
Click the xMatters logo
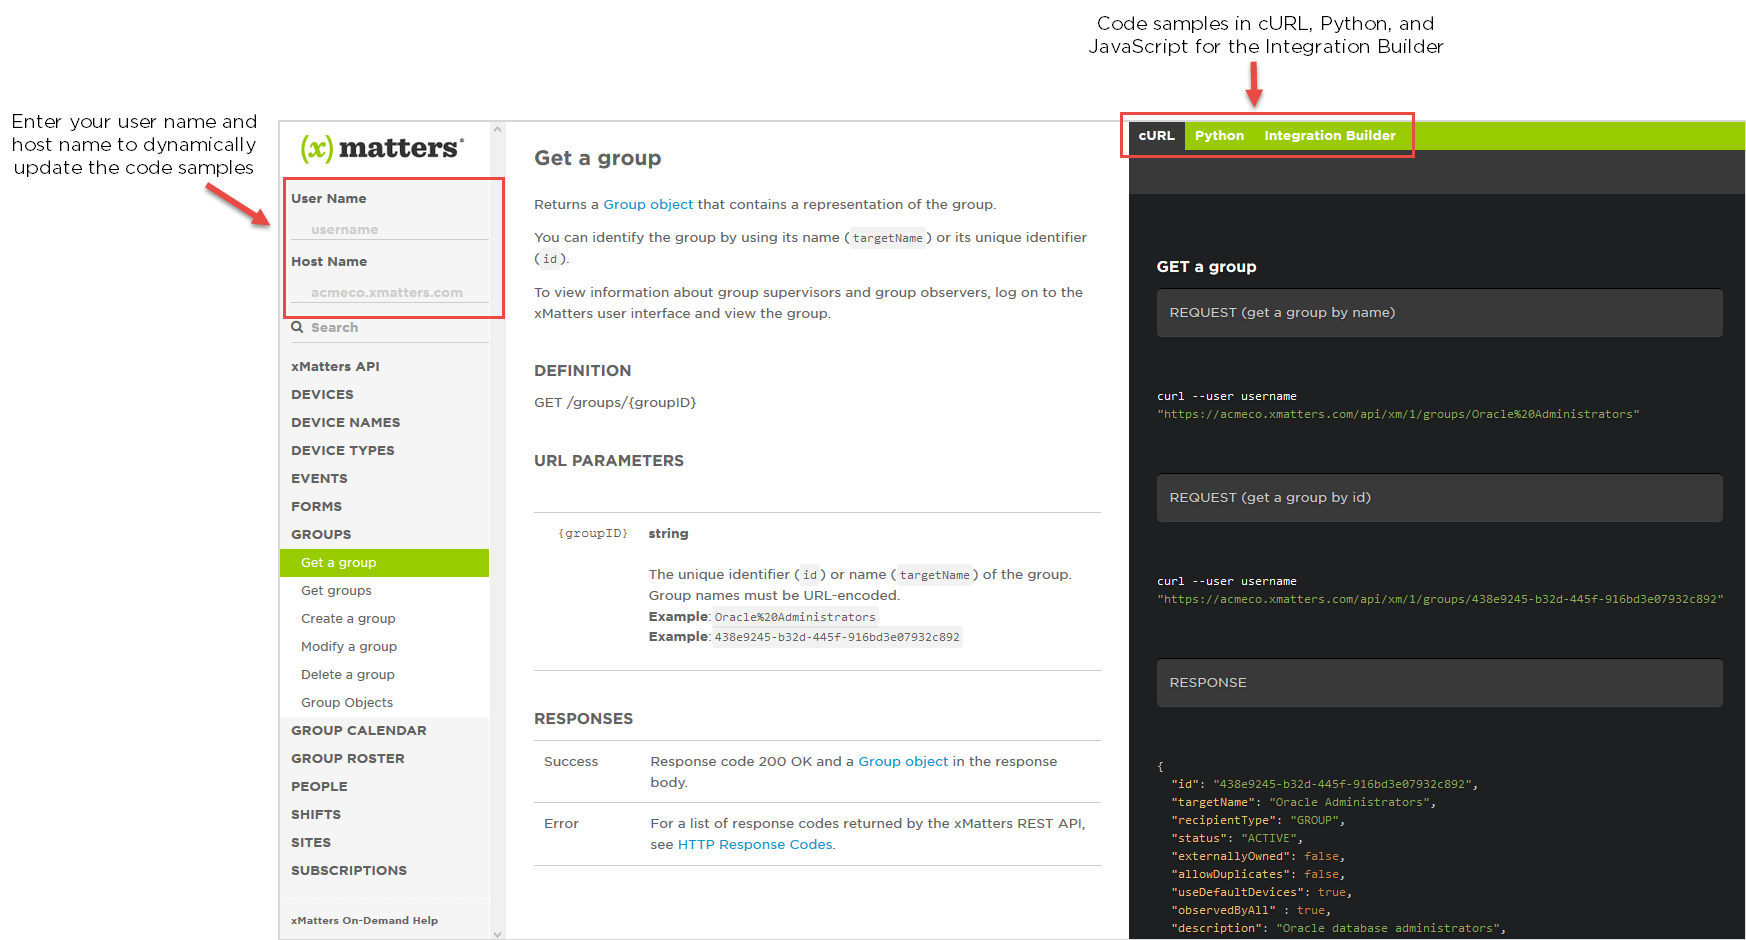pyautogui.click(x=382, y=149)
